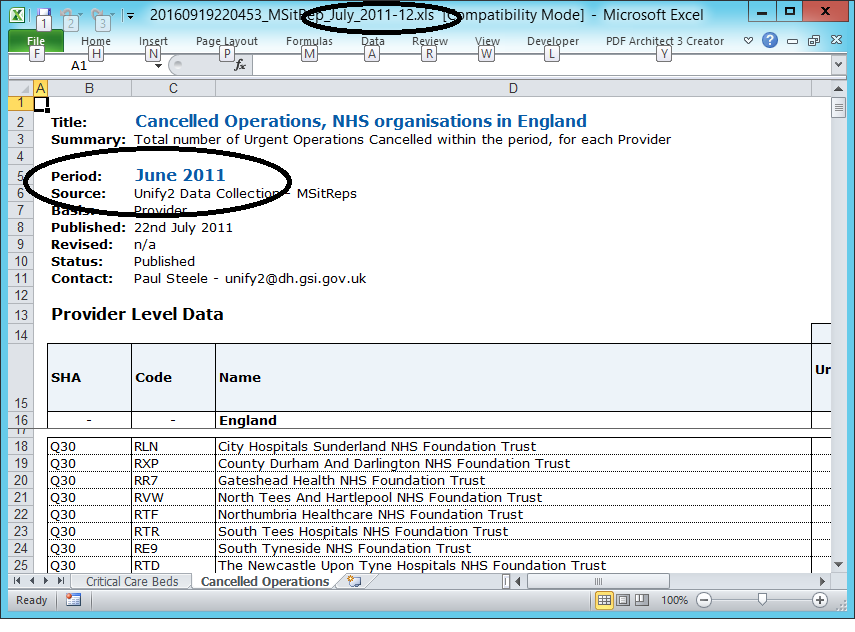Switch to Normal view
855x632 pixels.
tap(604, 600)
